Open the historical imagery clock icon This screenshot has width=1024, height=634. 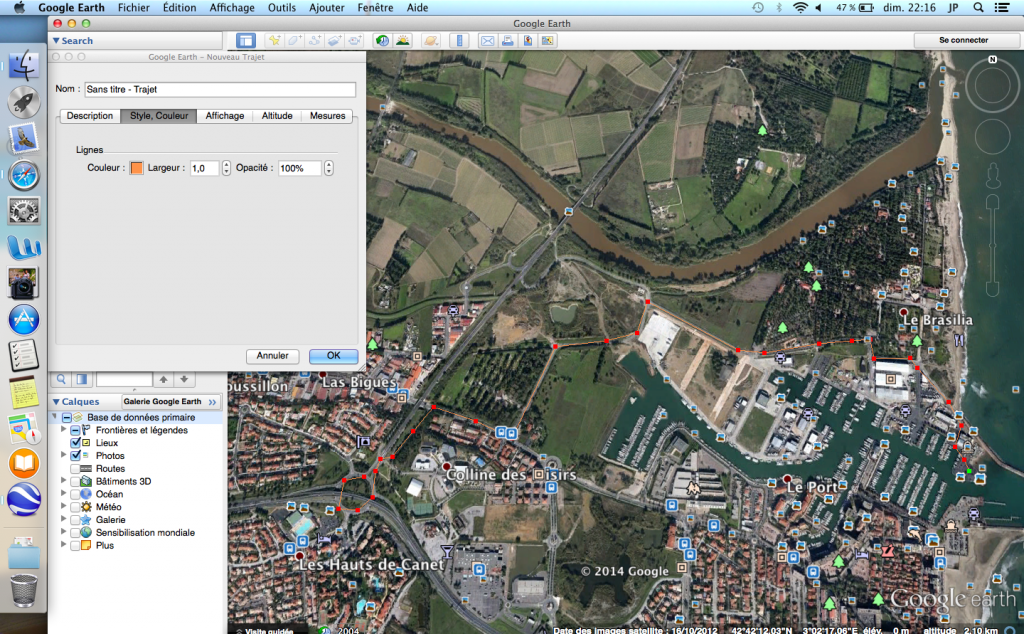coord(382,41)
